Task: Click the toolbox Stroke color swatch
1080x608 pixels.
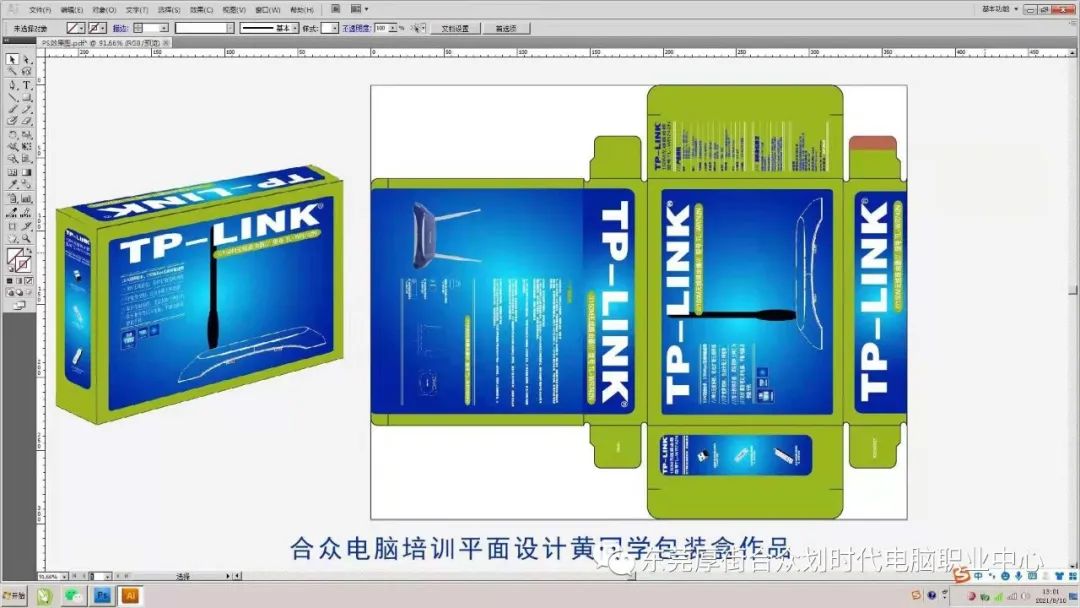Action: (23, 265)
